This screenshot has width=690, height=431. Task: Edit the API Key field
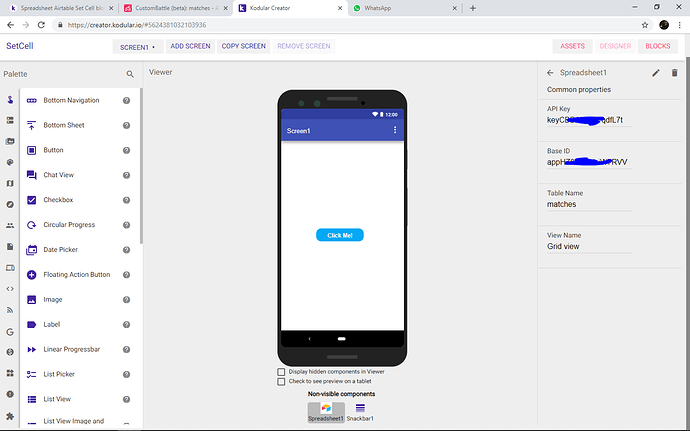(x=589, y=120)
